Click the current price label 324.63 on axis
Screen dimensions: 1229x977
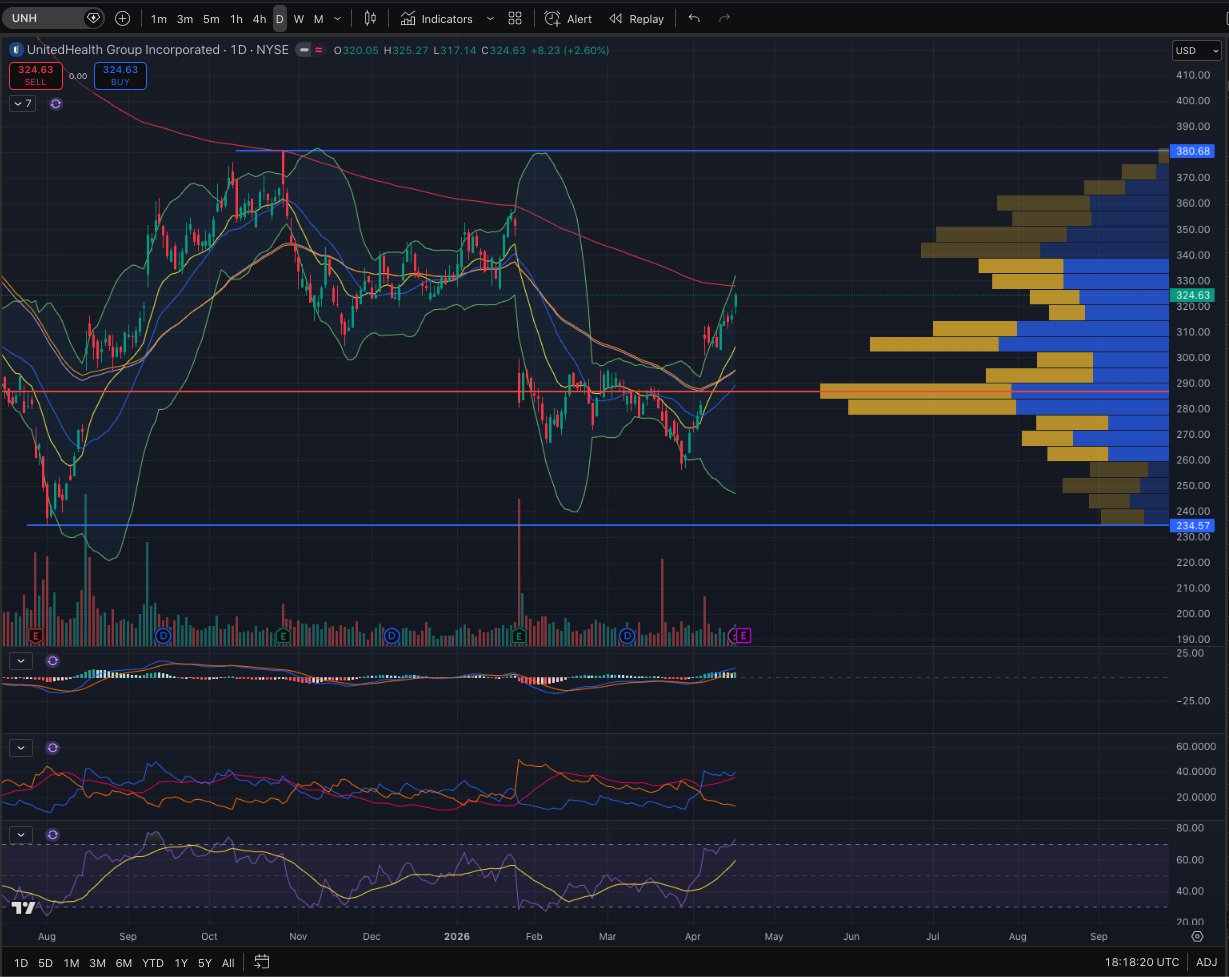1193,295
